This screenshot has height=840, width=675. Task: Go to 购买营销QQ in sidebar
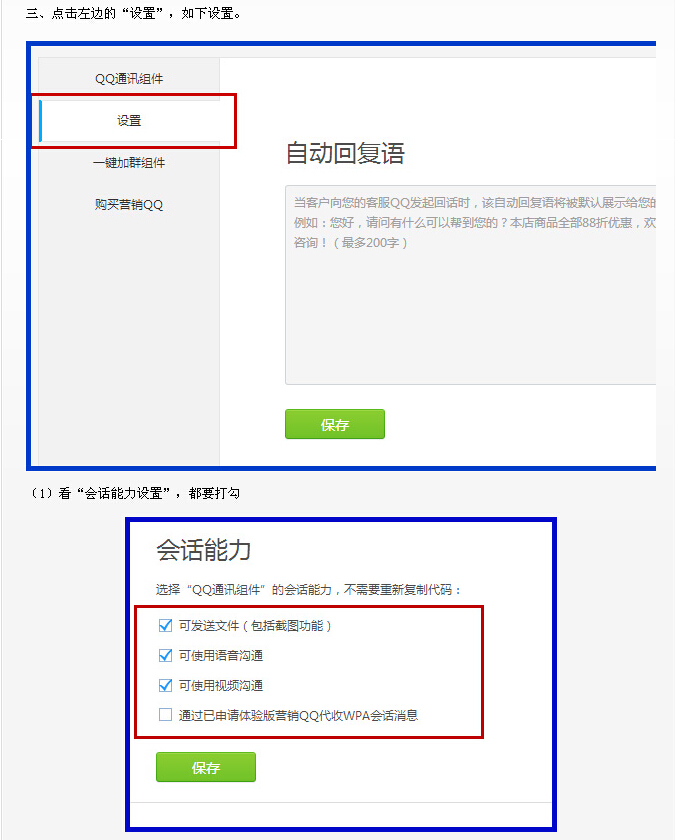(x=129, y=204)
